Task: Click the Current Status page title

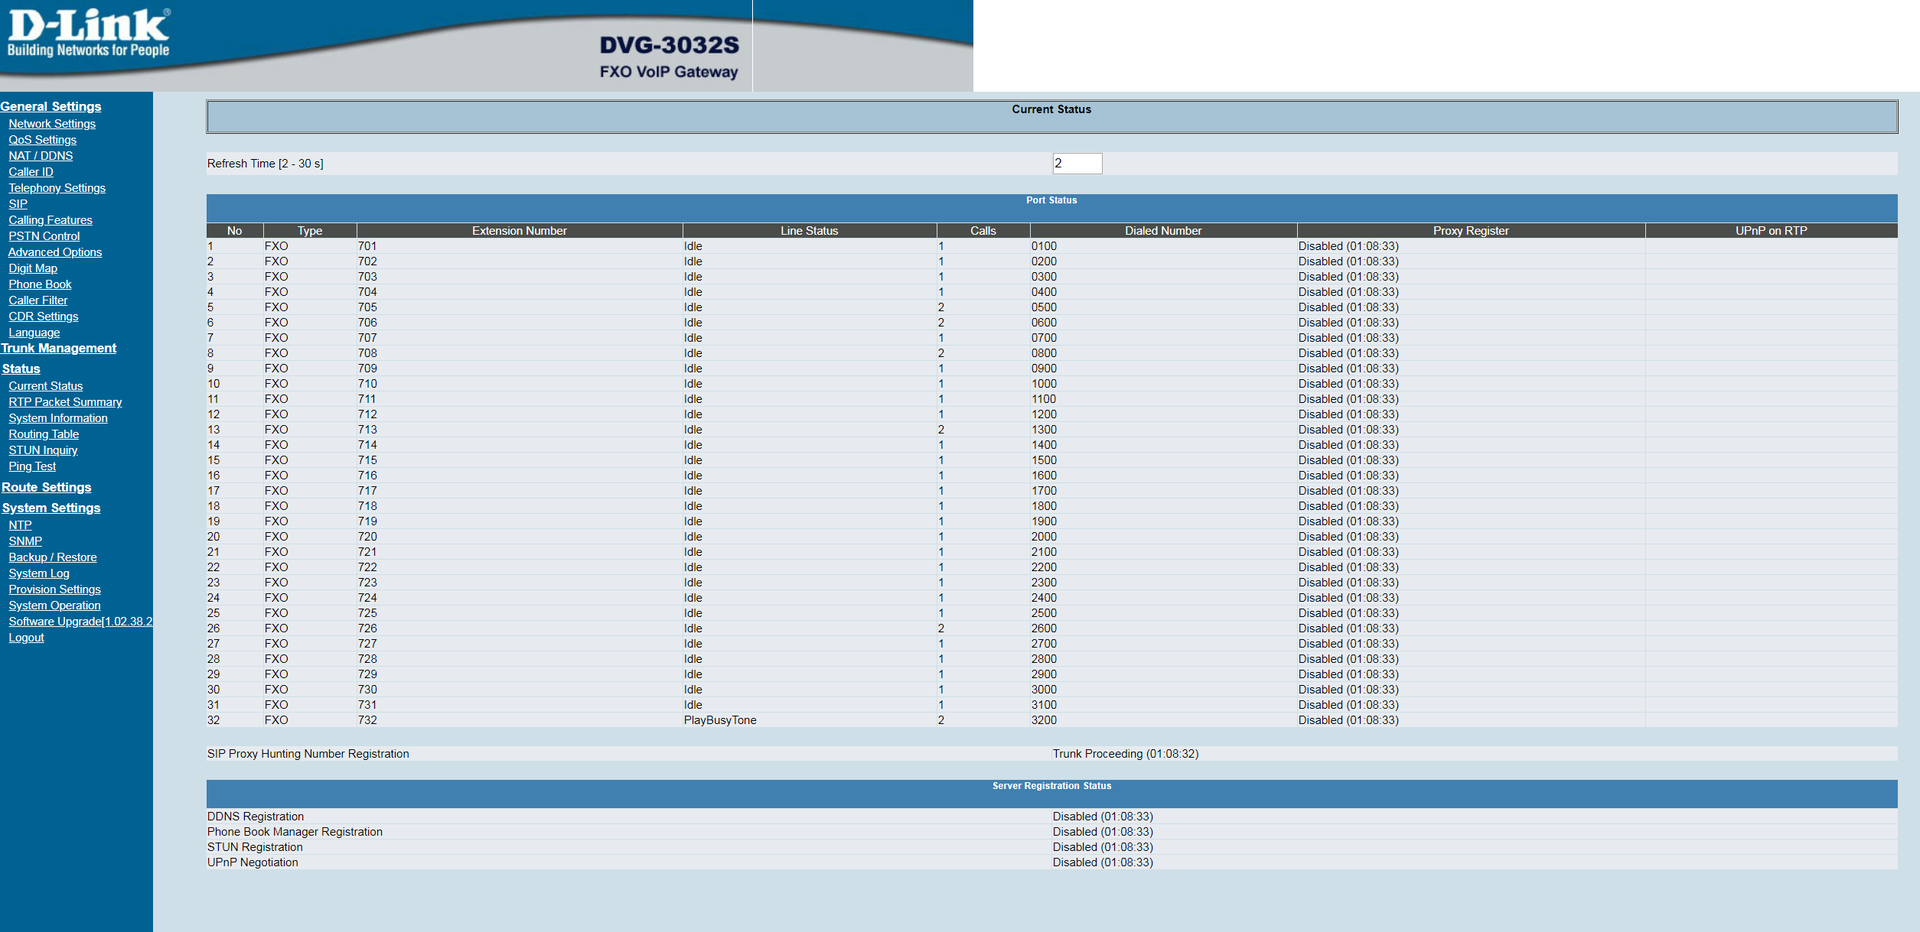Action: (x=1052, y=110)
